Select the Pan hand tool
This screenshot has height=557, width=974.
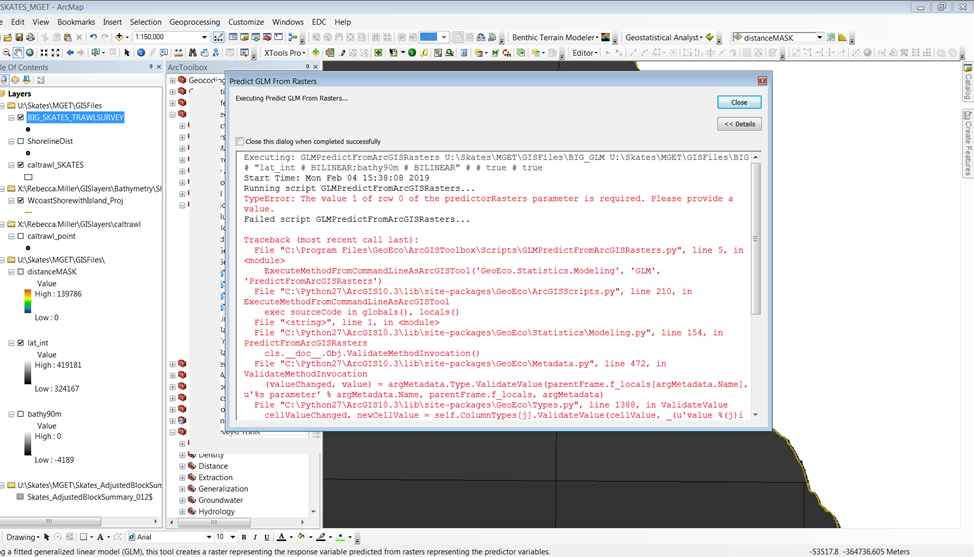pos(18,53)
